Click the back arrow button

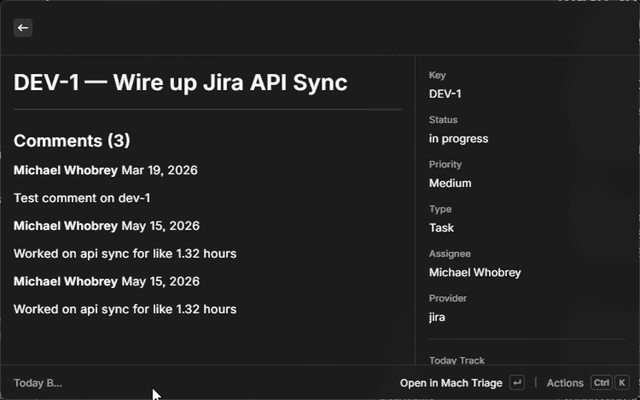[23, 28]
